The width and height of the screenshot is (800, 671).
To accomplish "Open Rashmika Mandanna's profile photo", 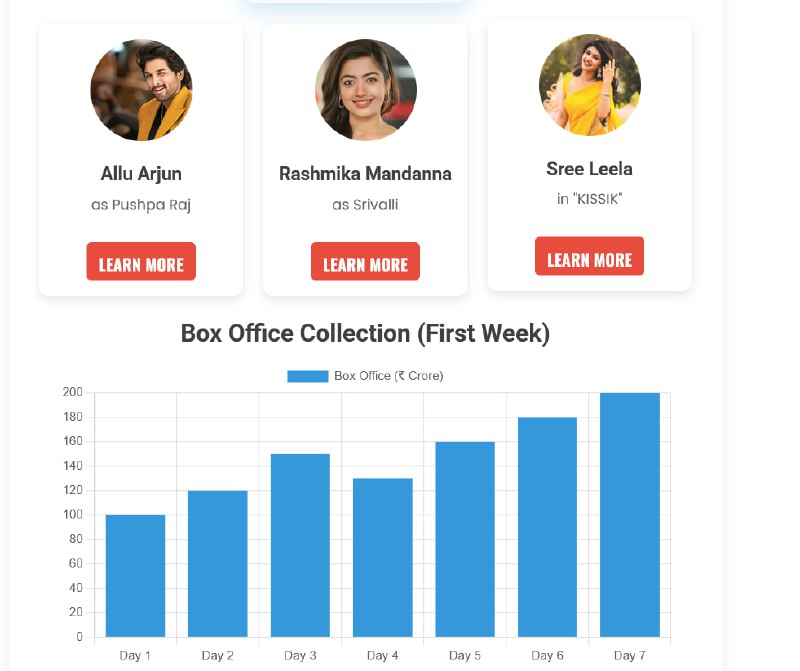I will point(366,90).
